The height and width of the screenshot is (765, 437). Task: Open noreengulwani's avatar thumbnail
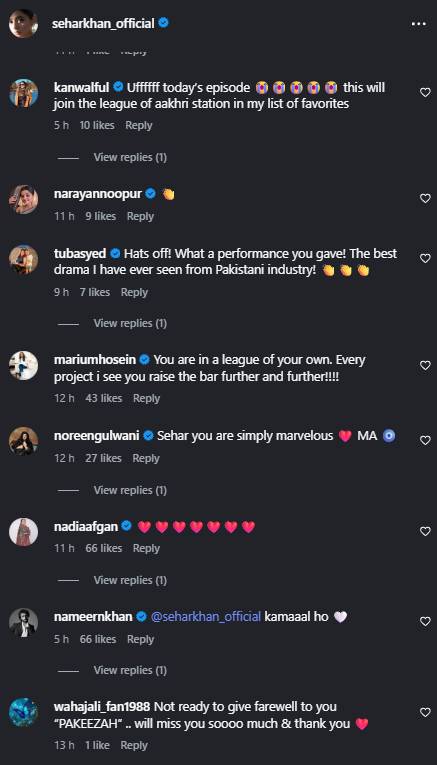[x=23, y=441]
